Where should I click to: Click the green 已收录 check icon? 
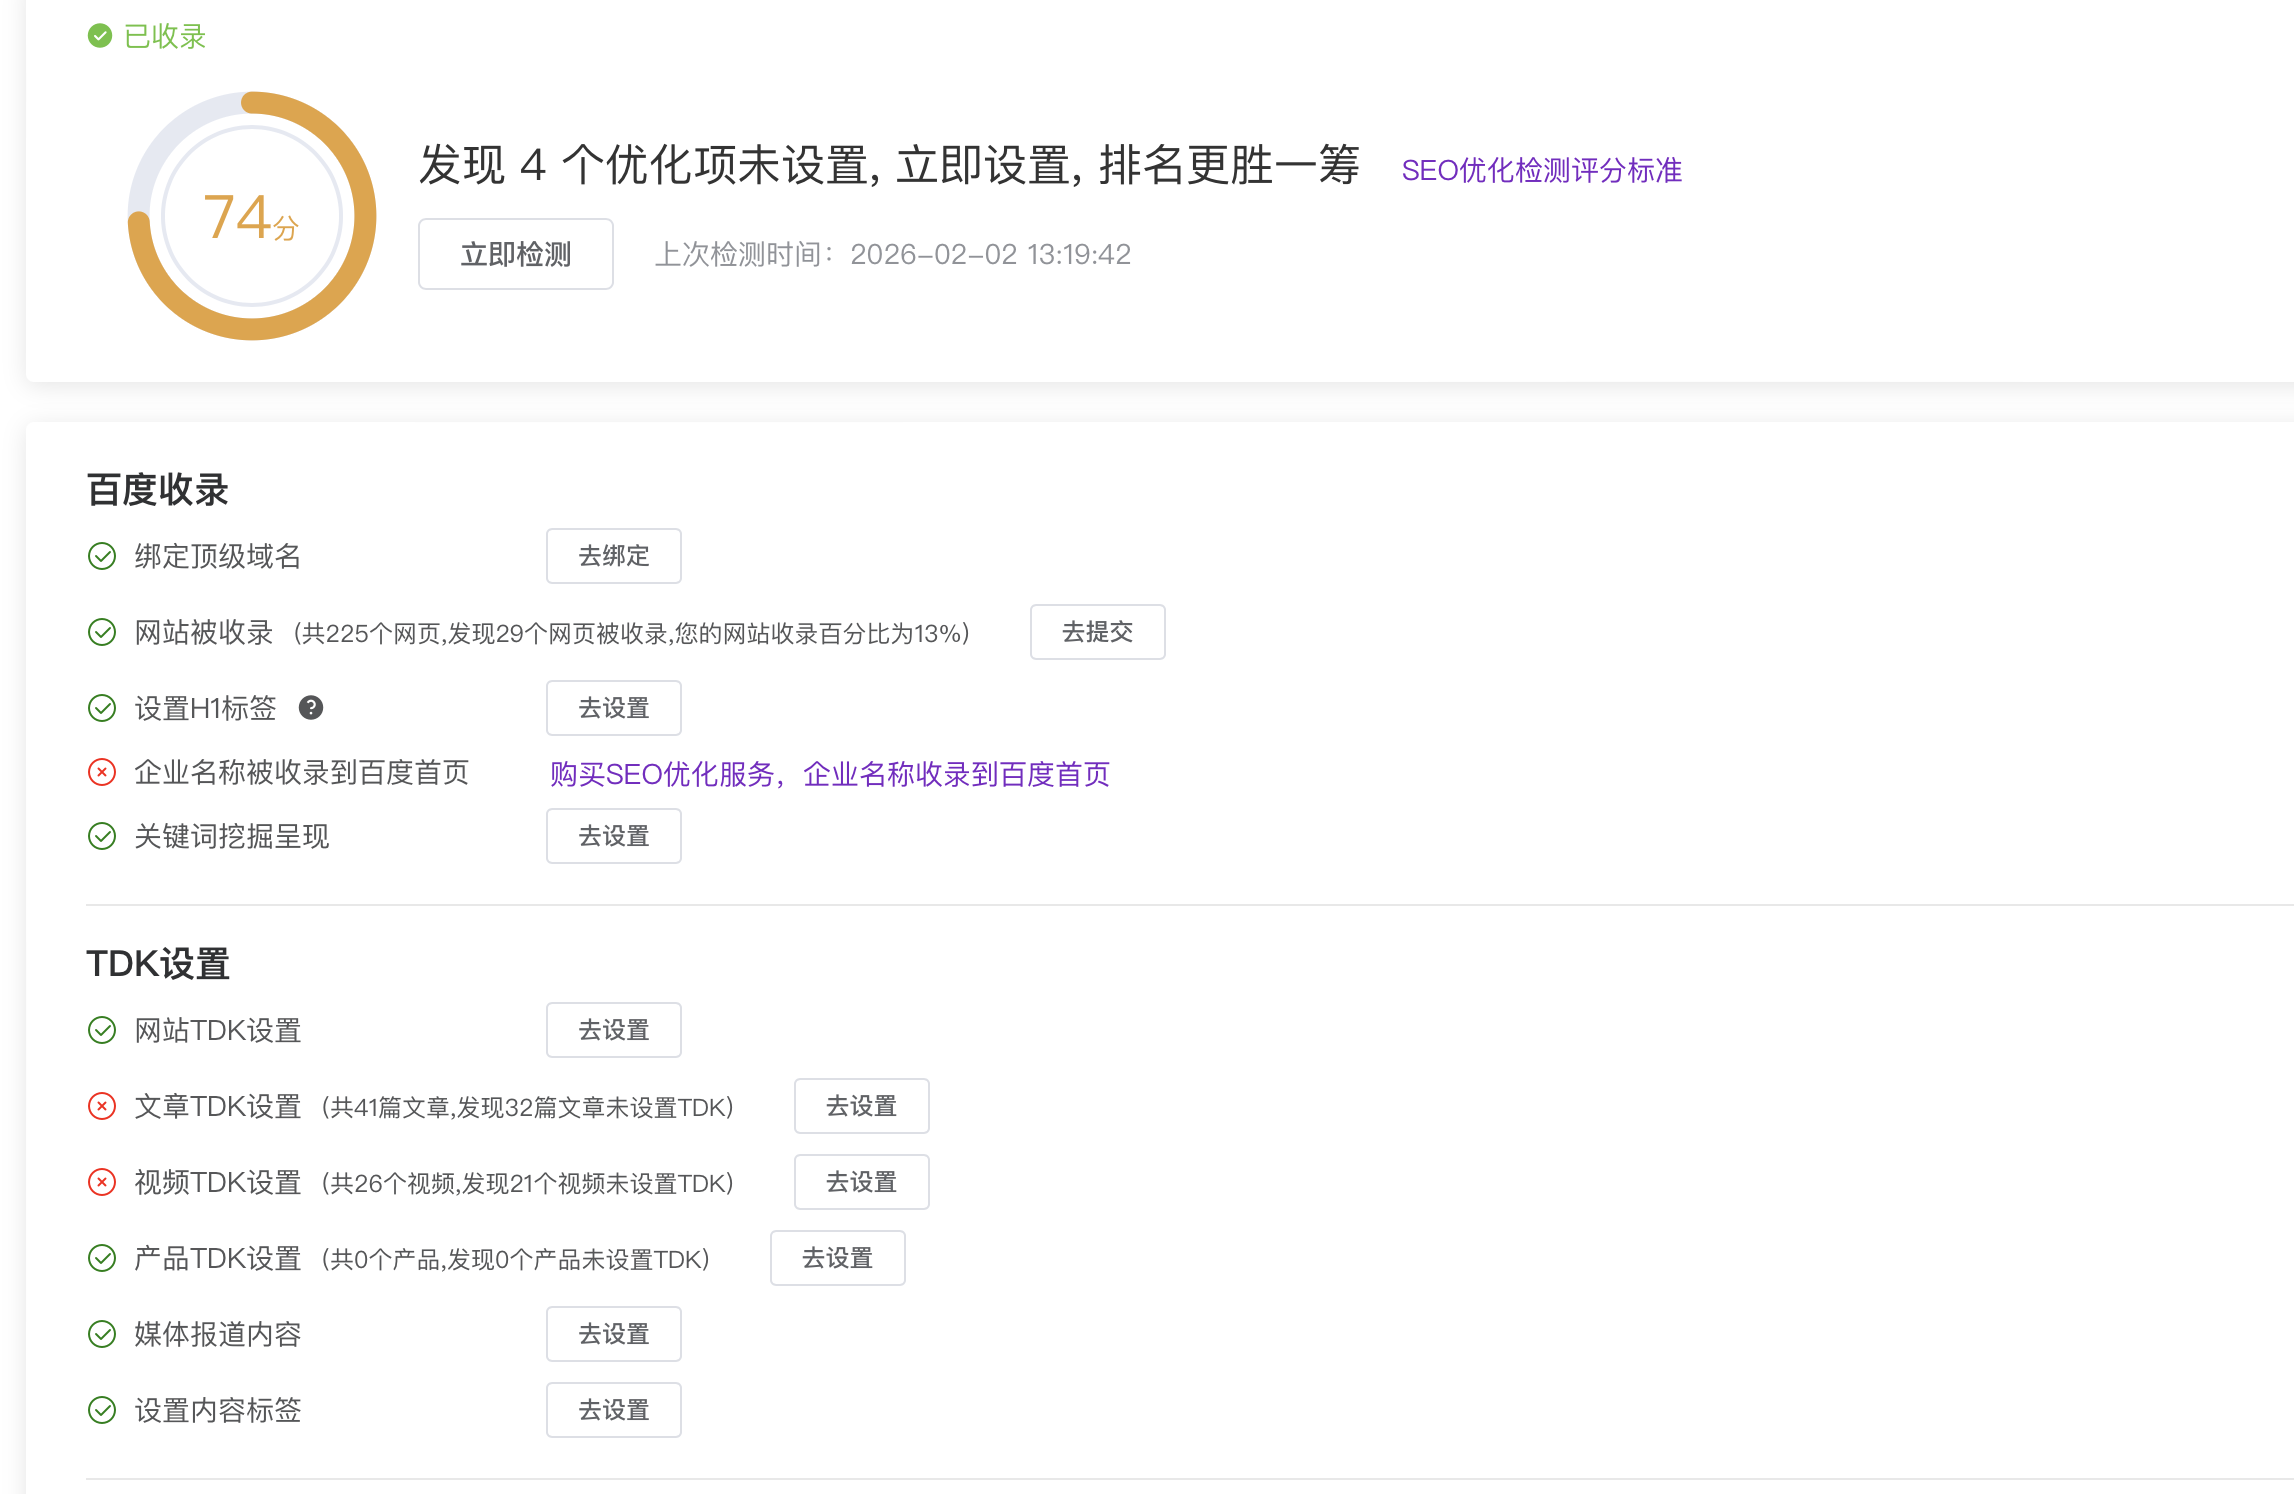(x=100, y=36)
